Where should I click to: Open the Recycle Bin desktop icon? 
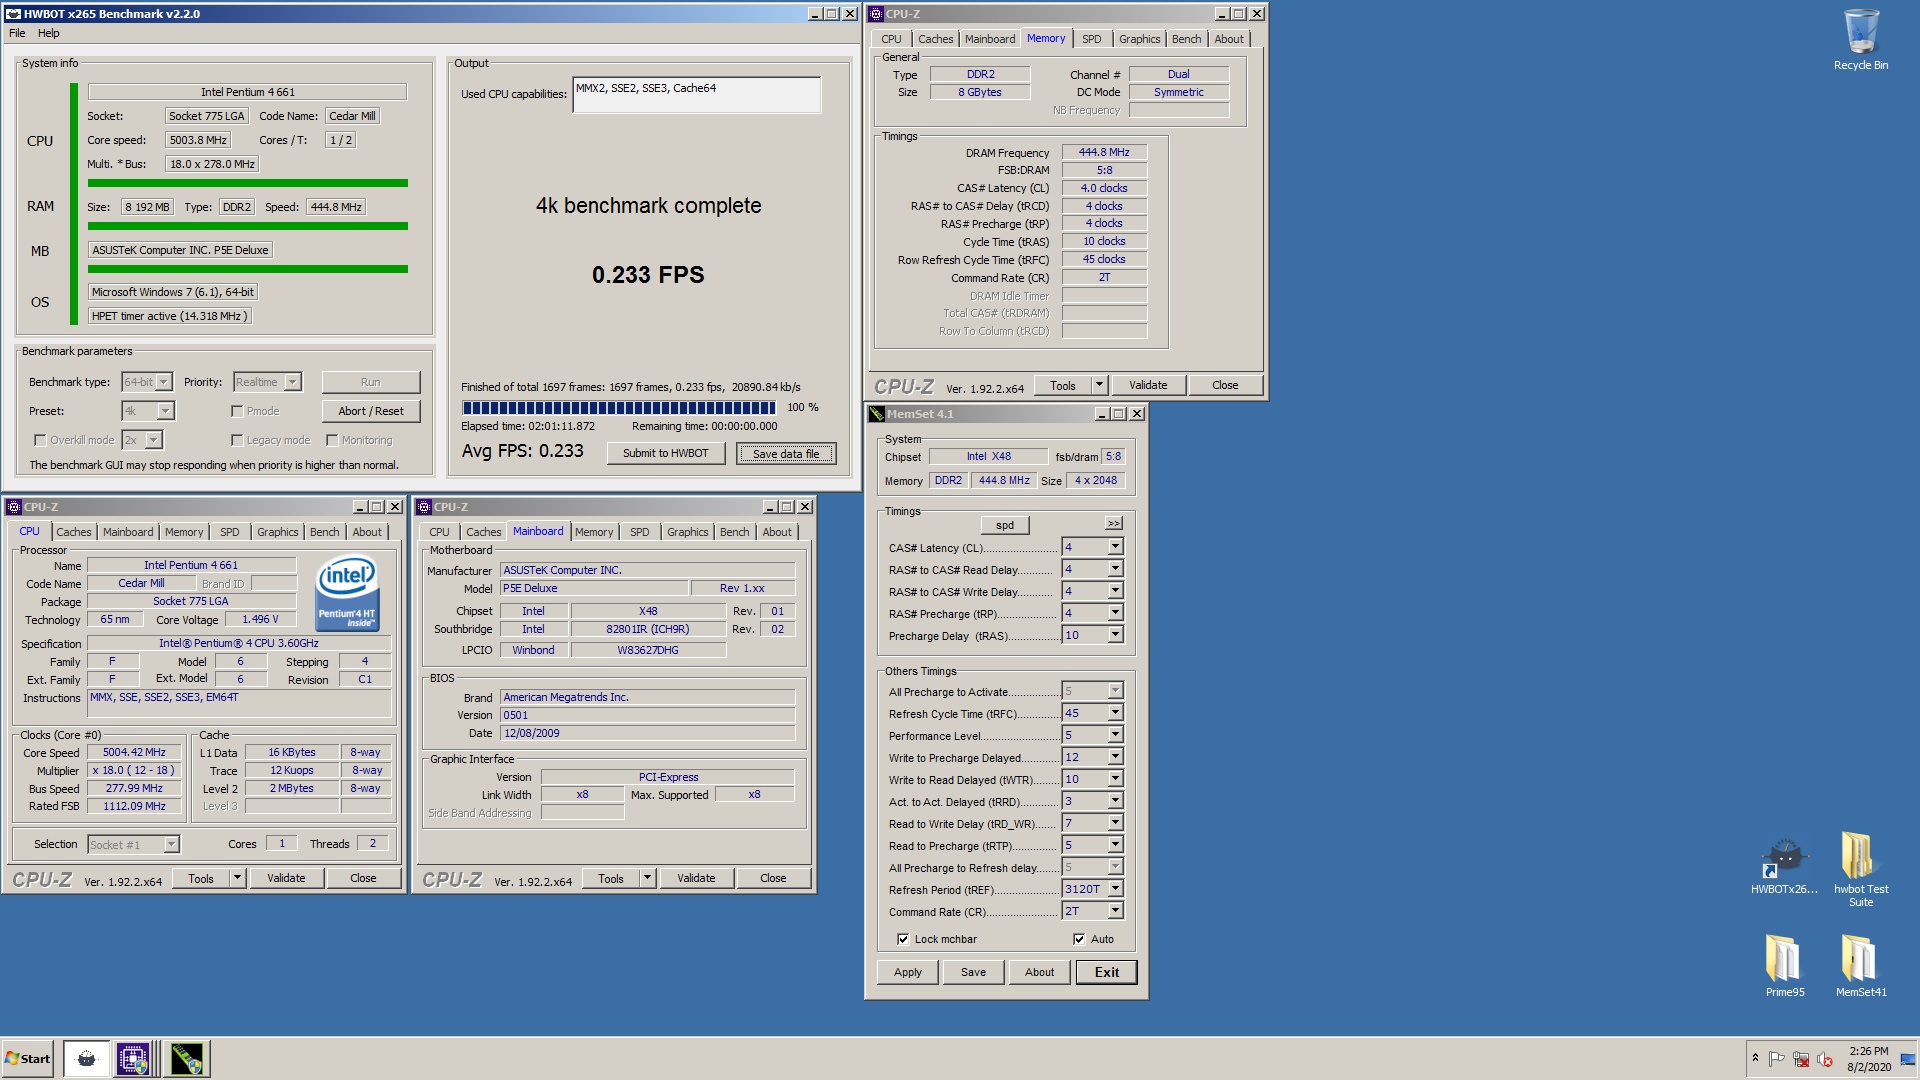(x=1860, y=40)
